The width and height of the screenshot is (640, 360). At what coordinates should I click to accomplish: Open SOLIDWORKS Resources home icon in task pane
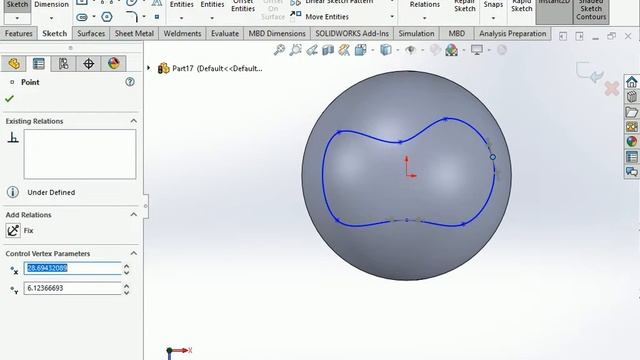point(631,82)
